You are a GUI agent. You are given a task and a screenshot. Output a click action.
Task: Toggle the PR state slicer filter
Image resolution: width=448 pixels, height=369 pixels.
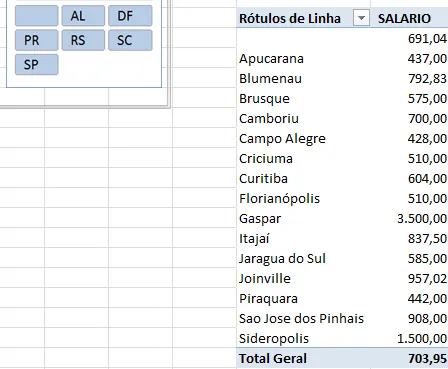(37, 40)
